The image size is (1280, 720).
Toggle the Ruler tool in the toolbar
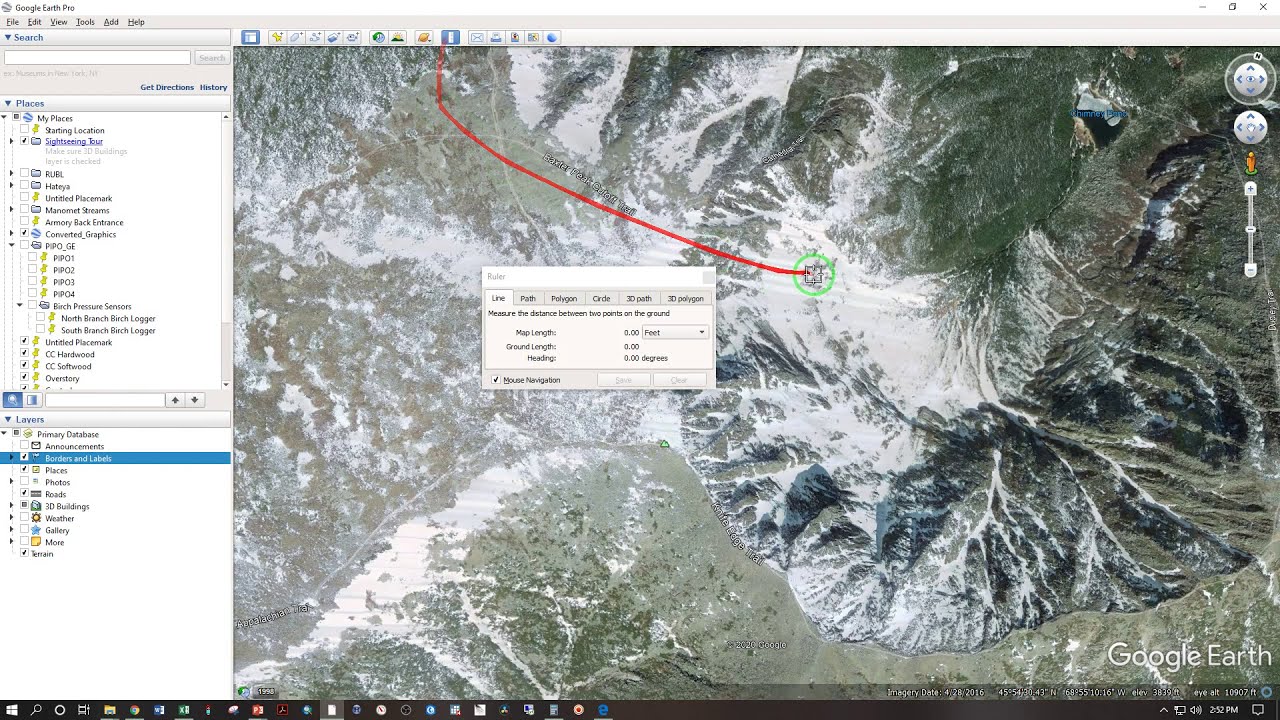[450, 37]
